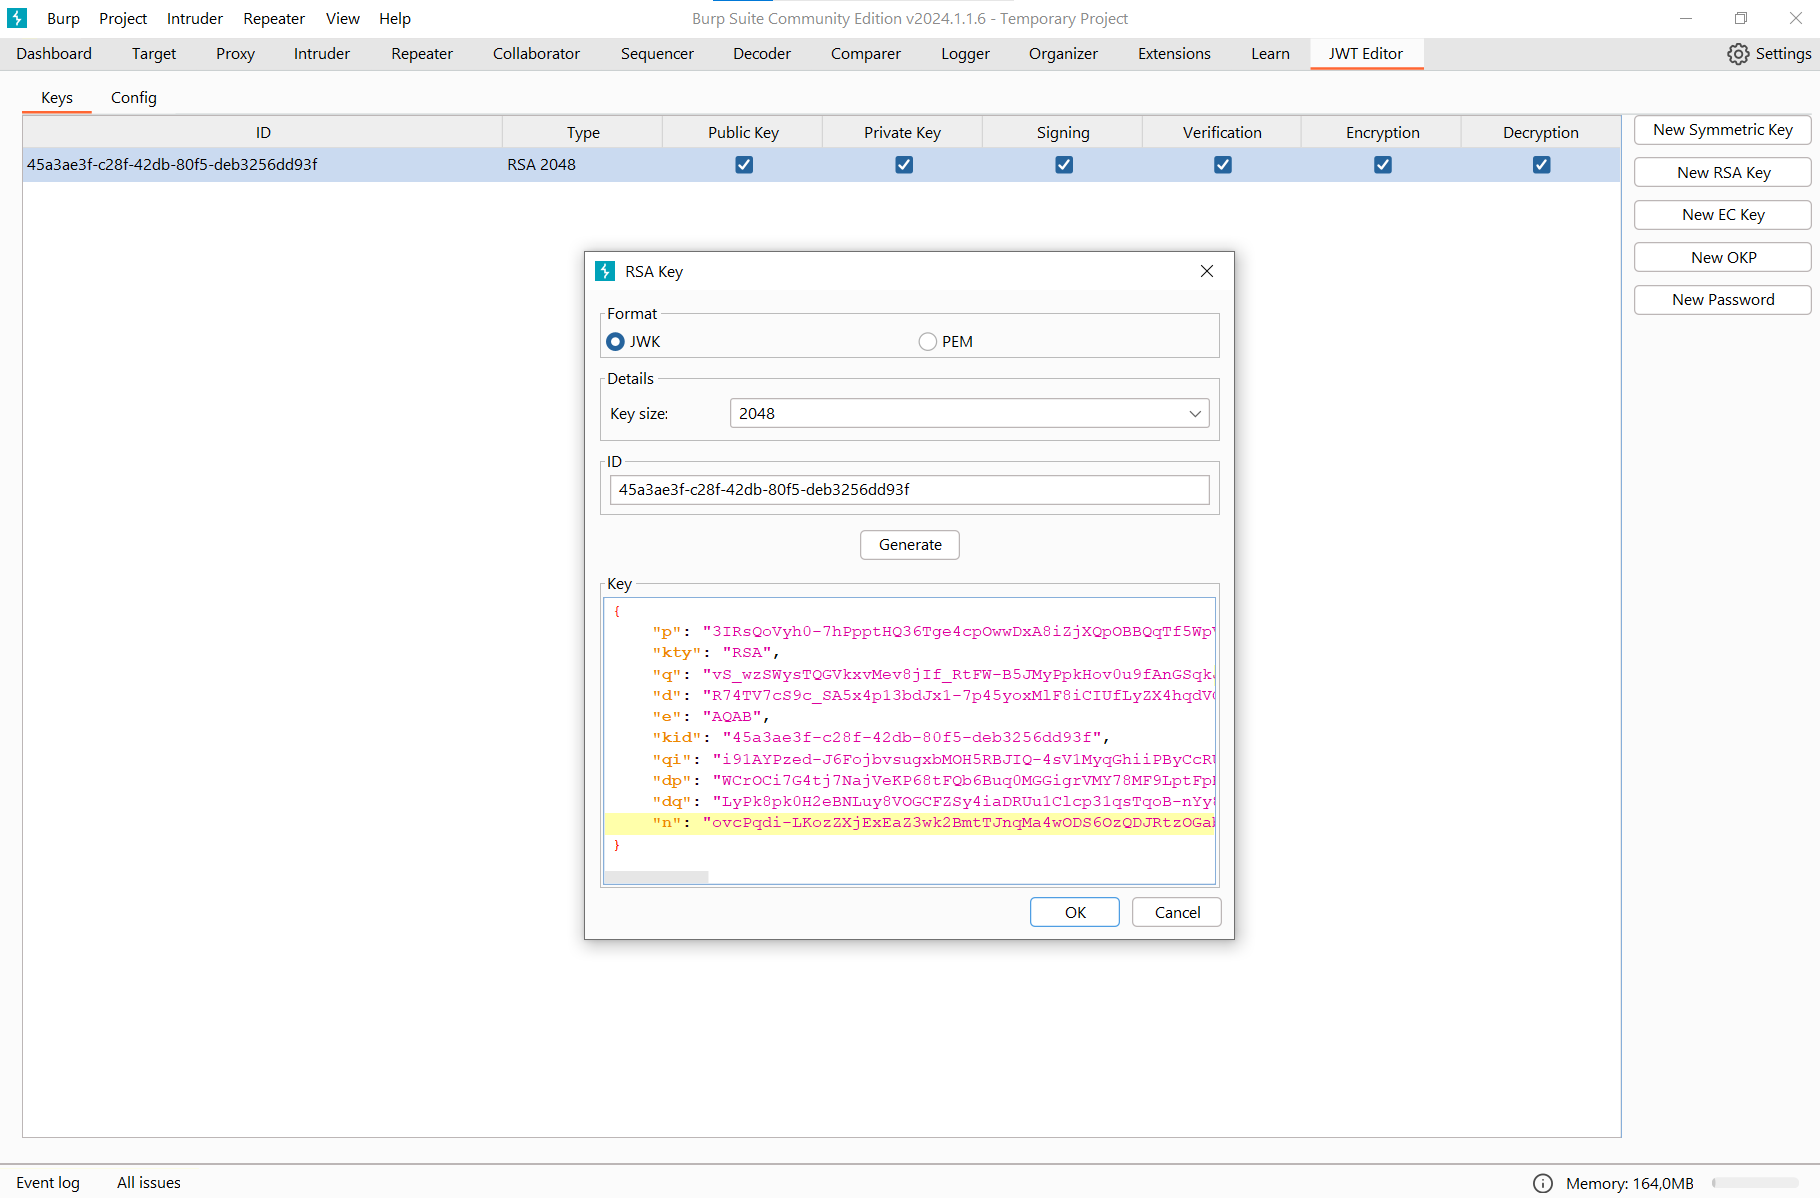1820x1198 pixels.
Task: Click the Private Key column header
Action: (902, 132)
